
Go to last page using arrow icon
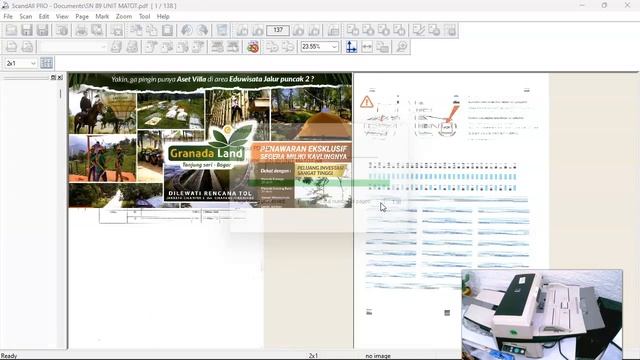pyautogui.click(x=314, y=30)
